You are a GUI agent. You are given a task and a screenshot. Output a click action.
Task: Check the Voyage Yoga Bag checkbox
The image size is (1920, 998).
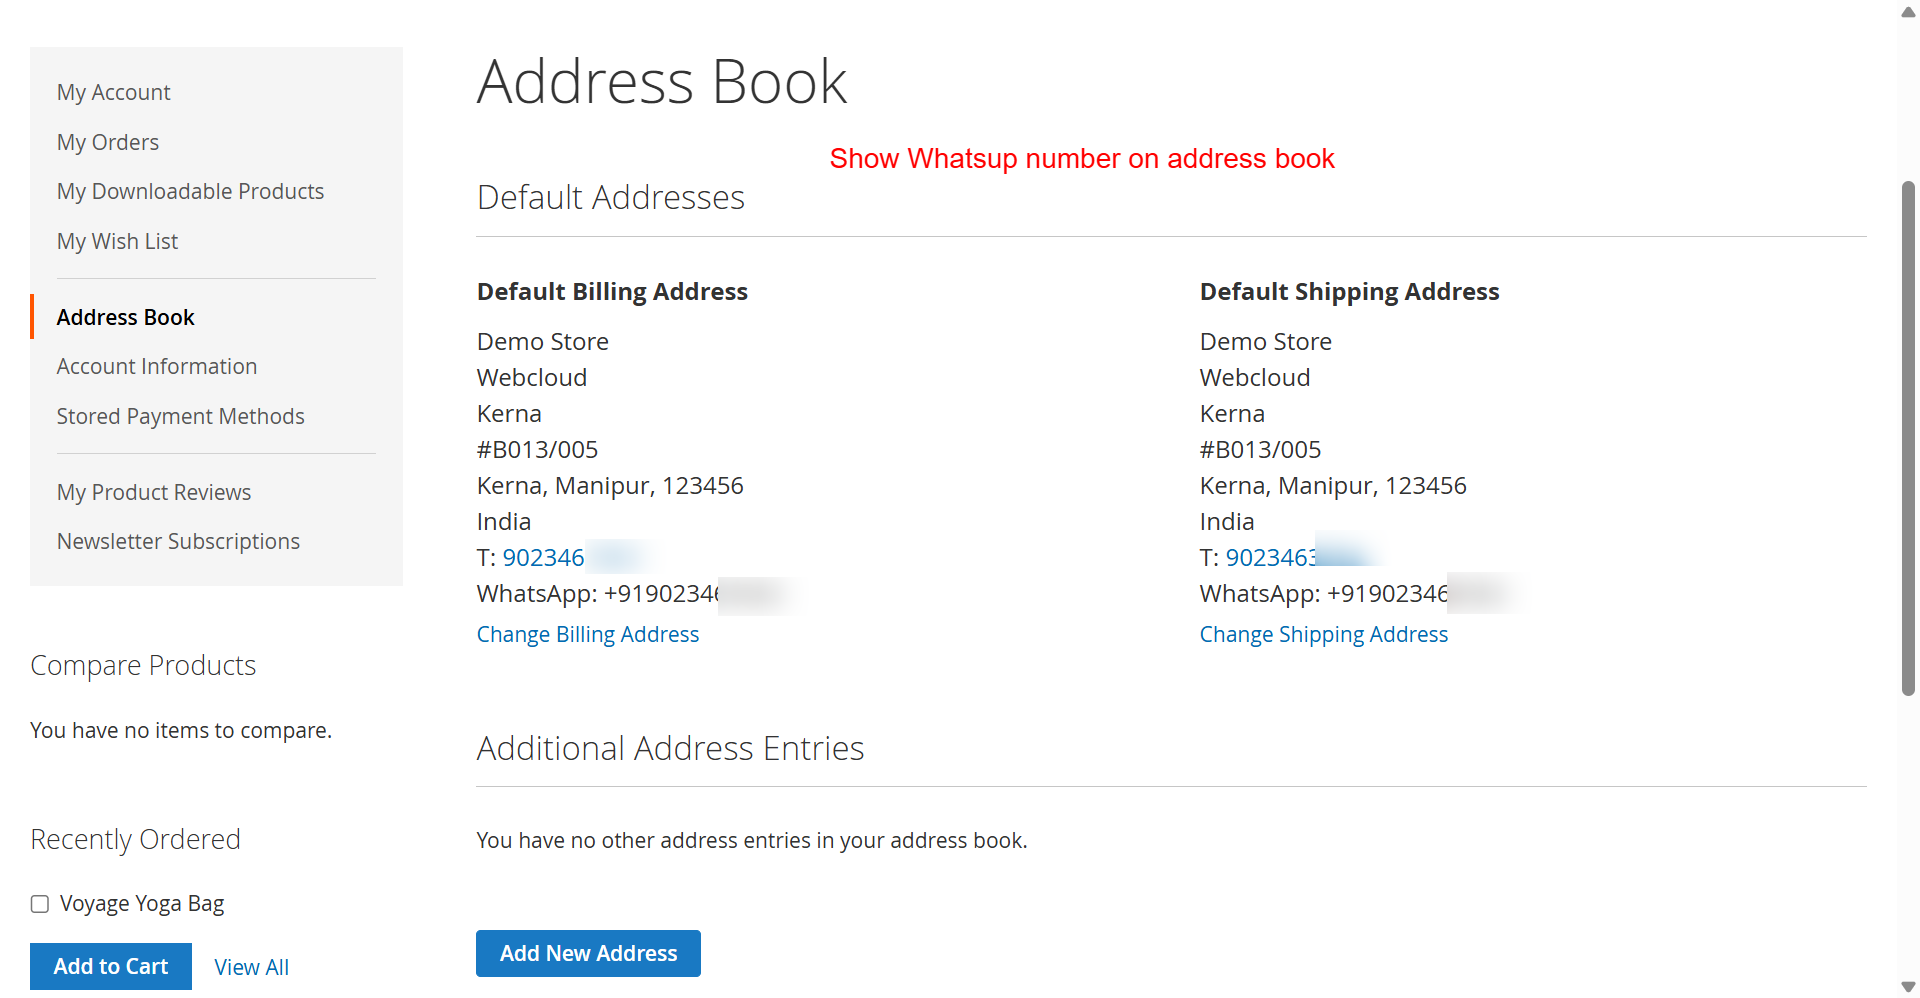[40, 904]
